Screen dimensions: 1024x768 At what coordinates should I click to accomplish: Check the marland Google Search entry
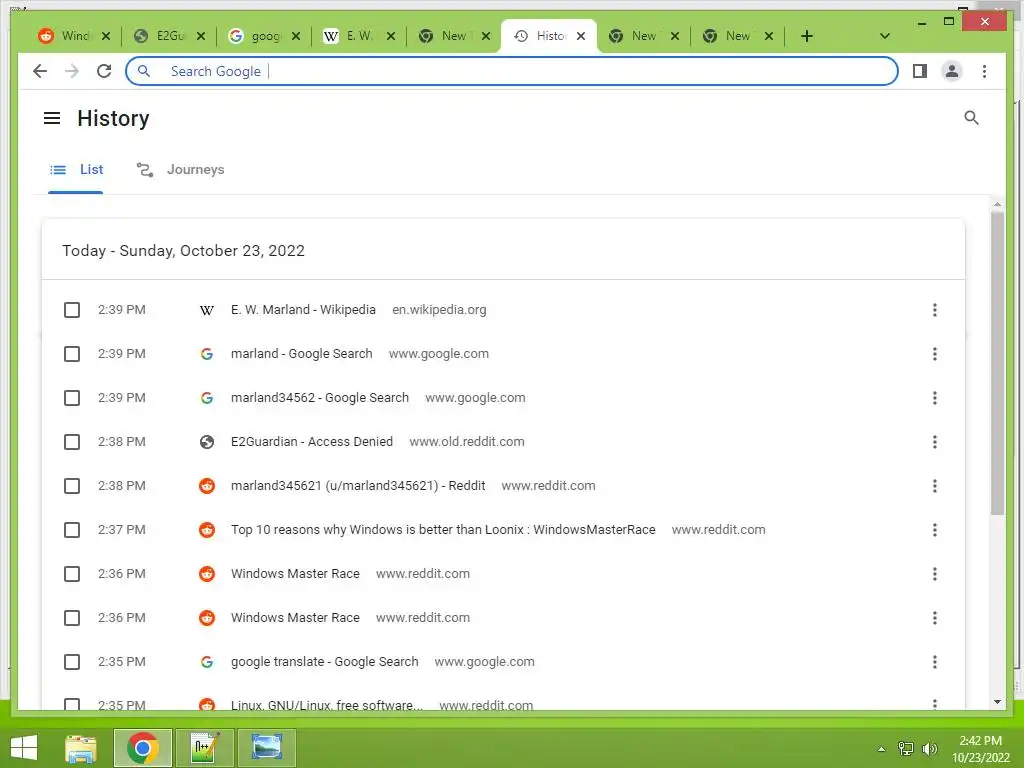point(72,354)
